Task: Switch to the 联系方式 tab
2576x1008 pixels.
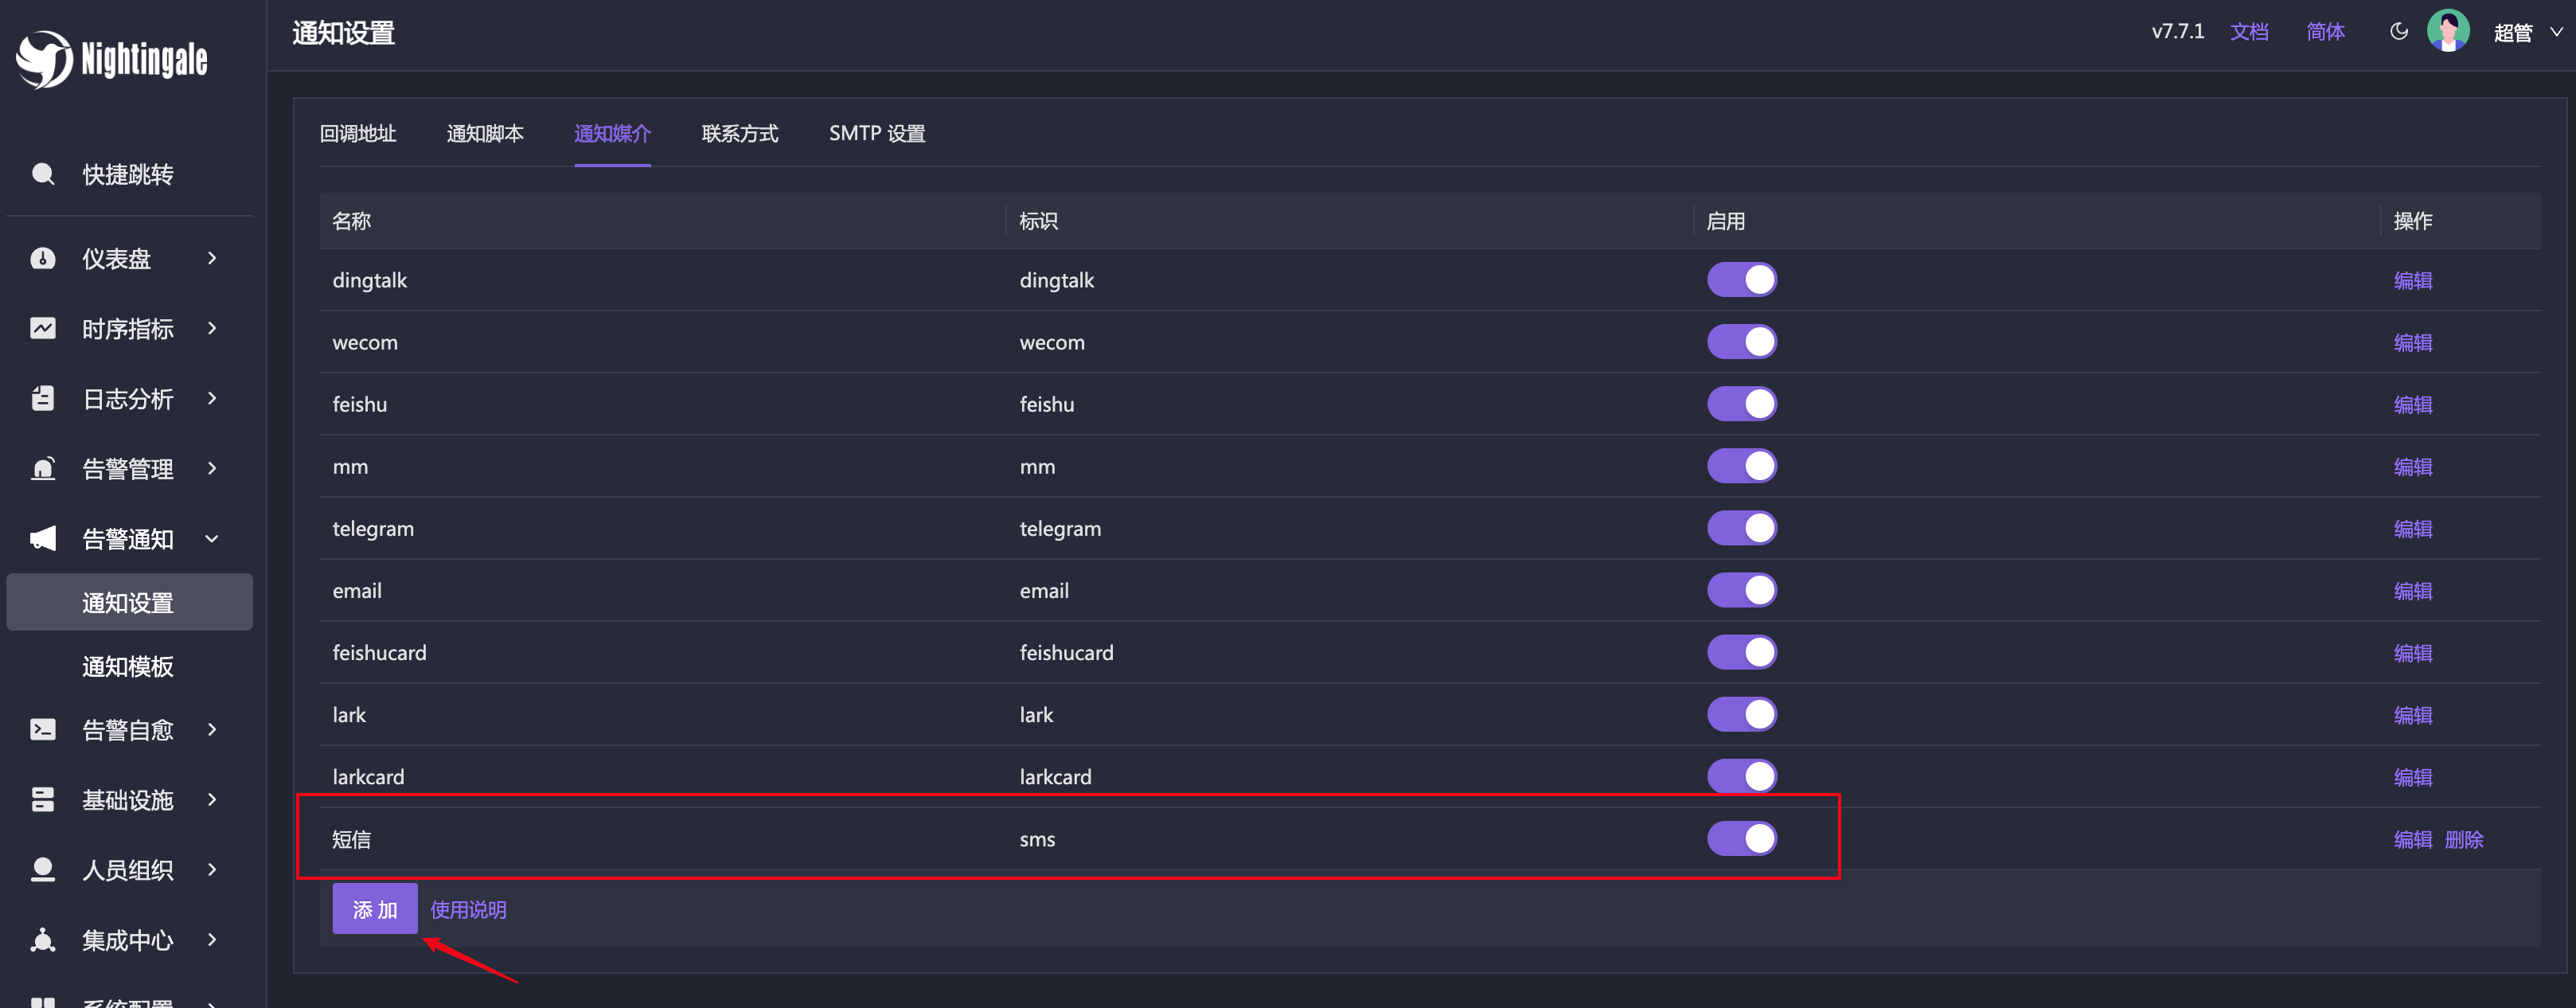Action: click(x=740, y=133)
